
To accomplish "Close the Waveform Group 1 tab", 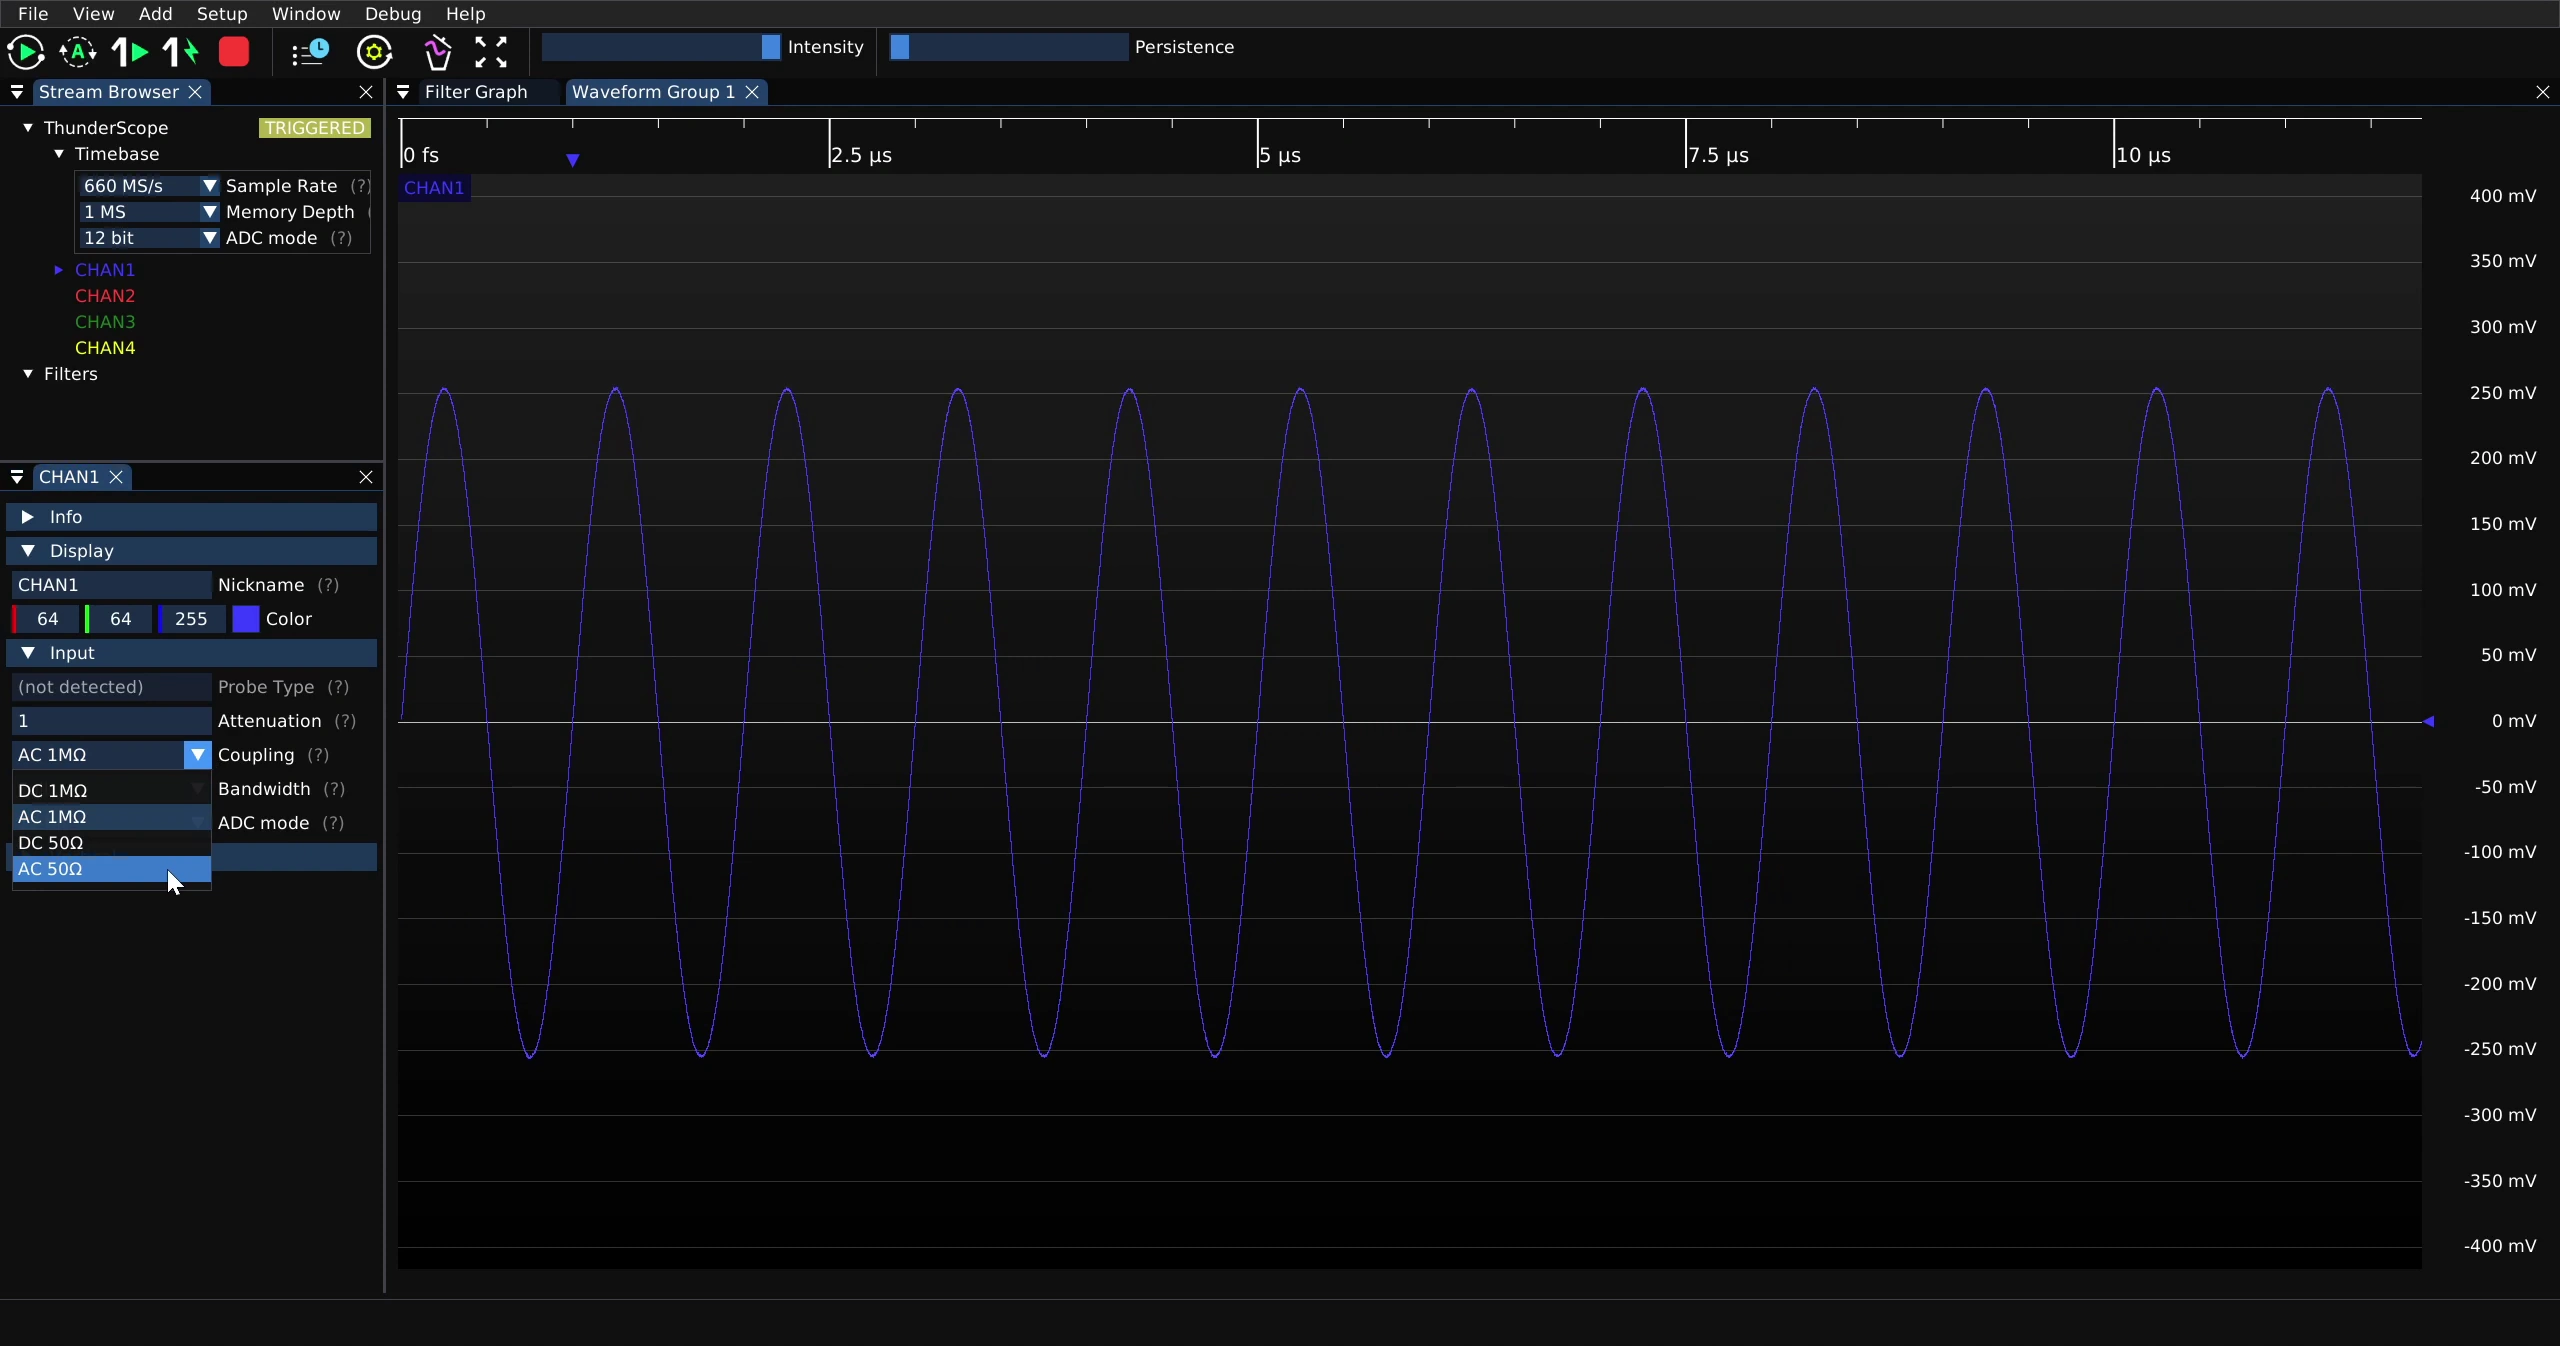I will pyautogui.click(x=752, y=92).
